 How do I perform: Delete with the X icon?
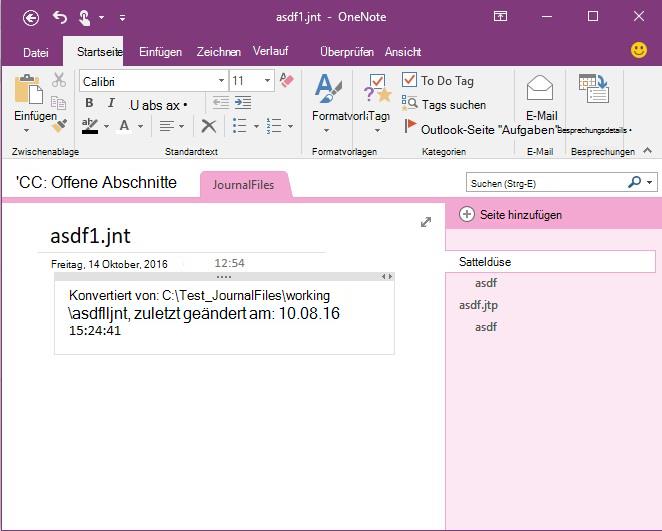click(x=209, y=126)
